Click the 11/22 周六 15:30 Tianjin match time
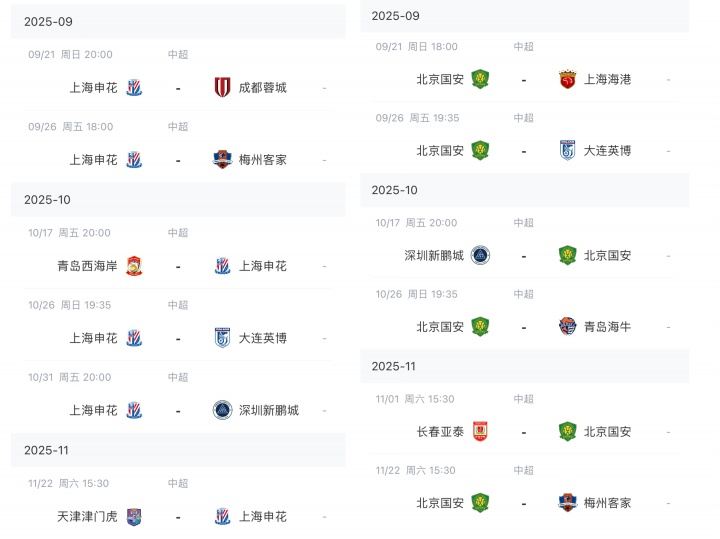 coord(68,483)
